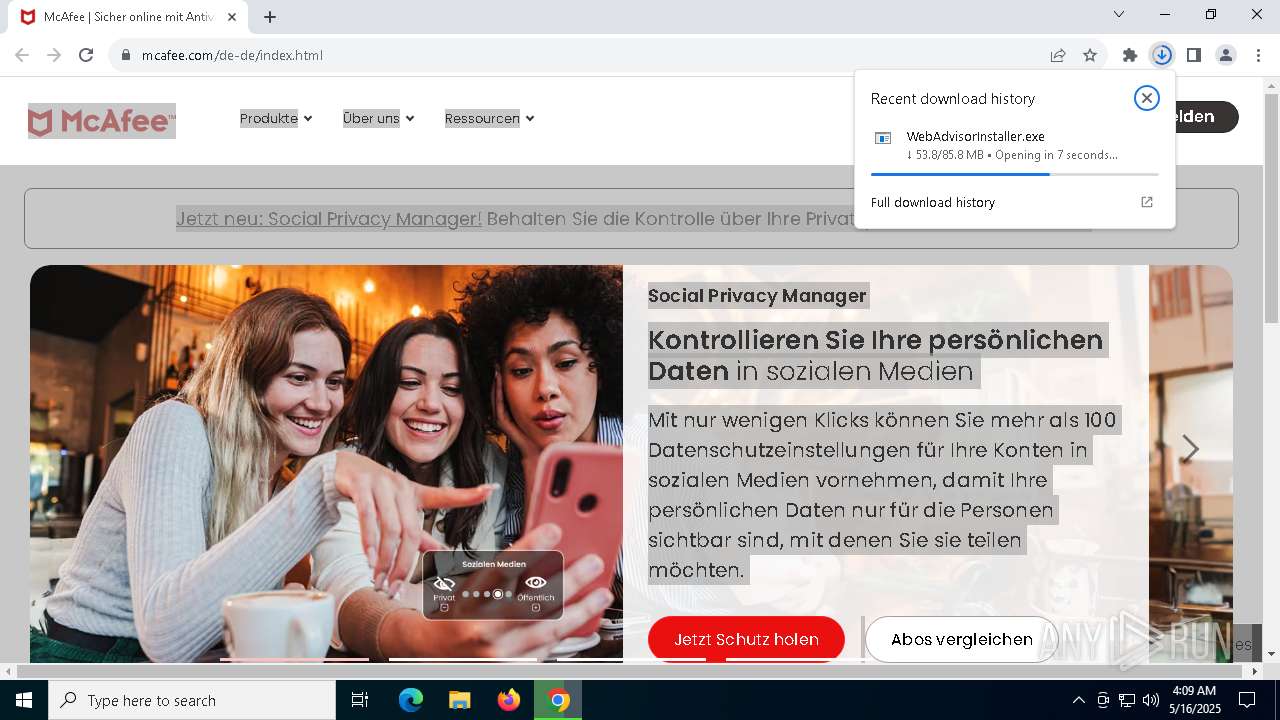This screenshot has width=1280, height=720.
Task: Click the Chrome taskbar icon
Action: [x=558, y=700]
